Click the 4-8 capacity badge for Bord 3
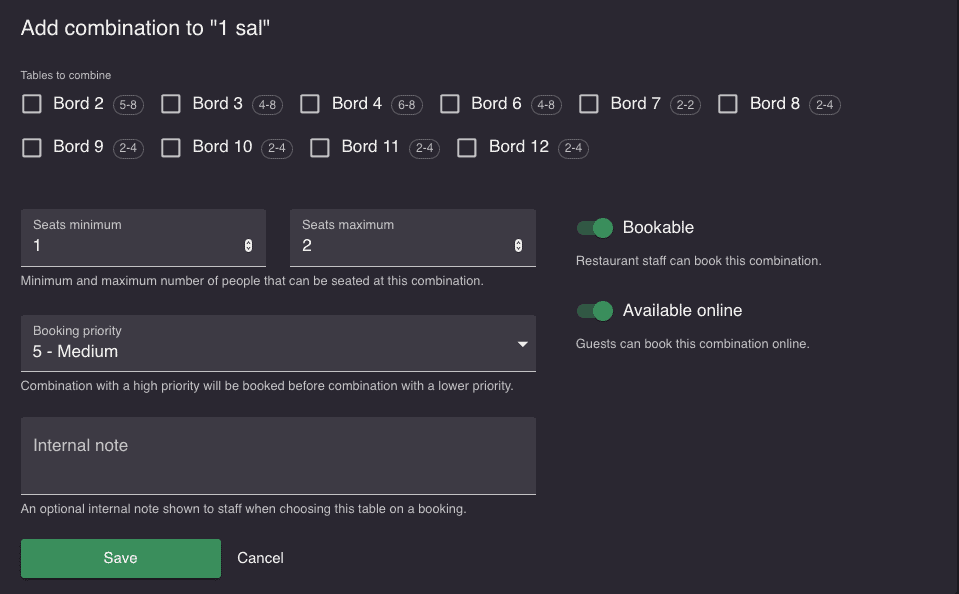The image size is (959, 594). click(x=267, y=105)
